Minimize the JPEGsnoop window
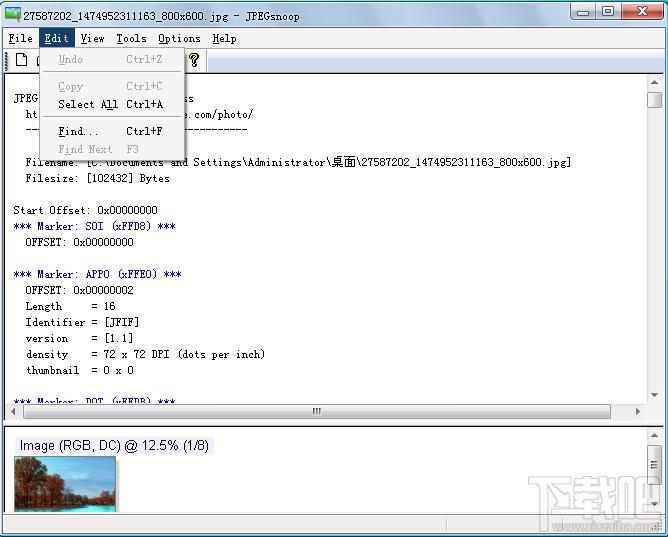 pyautogui.click(x=583, y=12)
